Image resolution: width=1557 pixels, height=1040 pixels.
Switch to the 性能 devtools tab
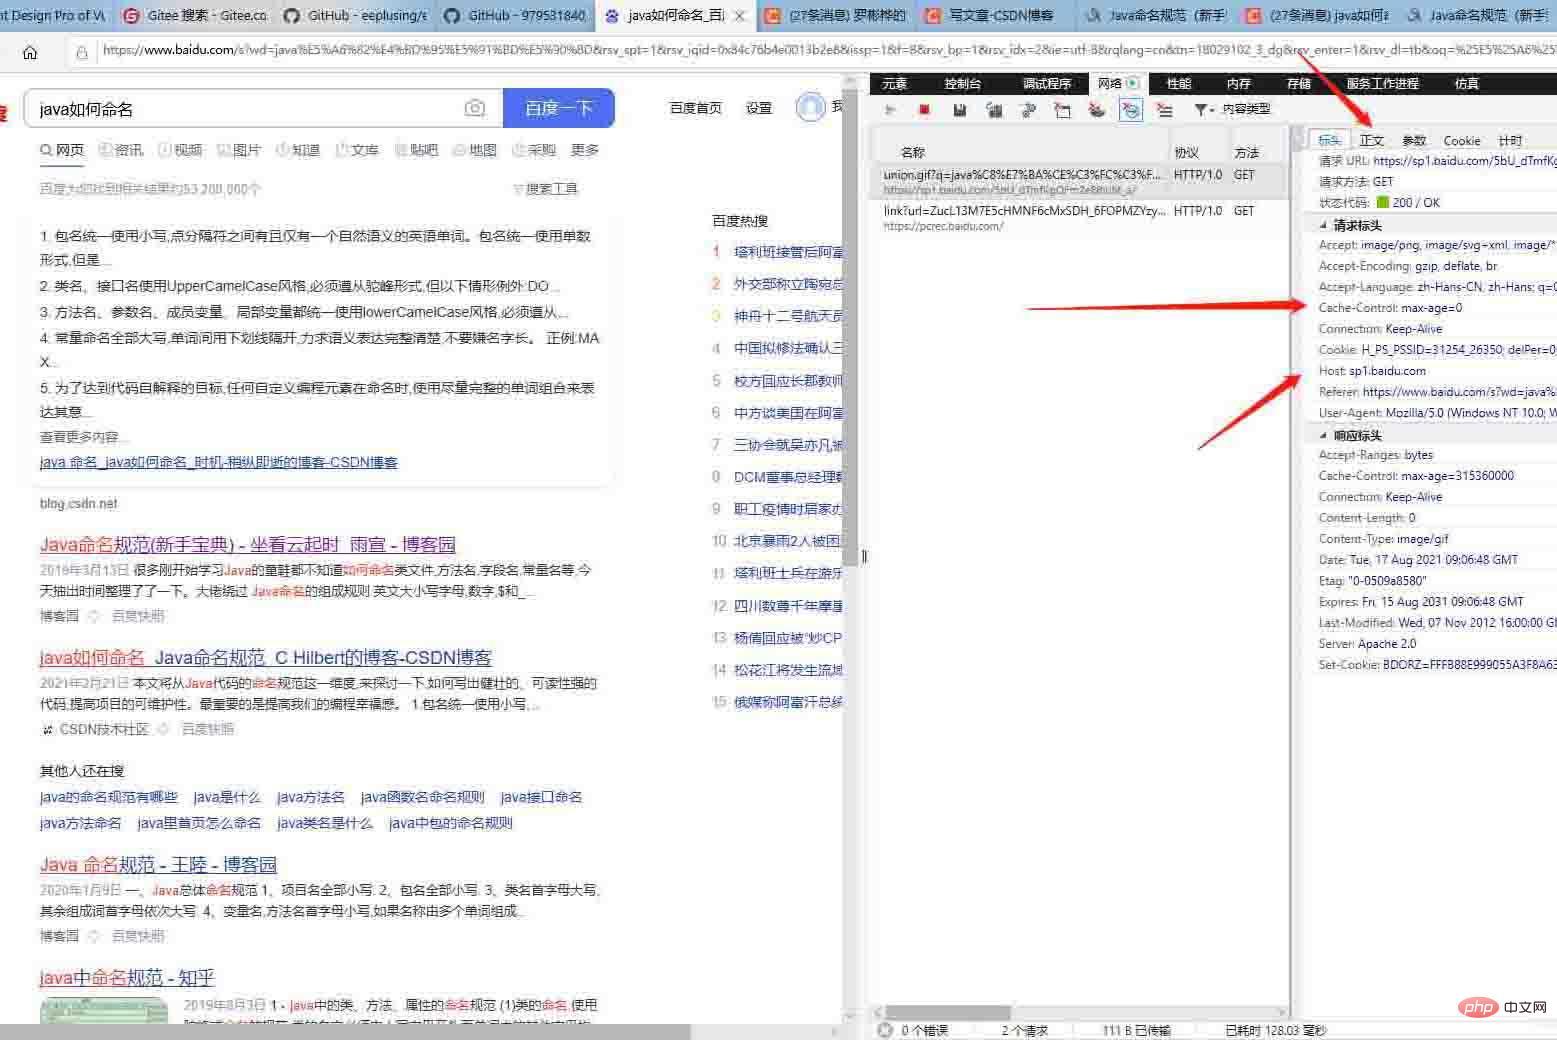(1179, 84)
